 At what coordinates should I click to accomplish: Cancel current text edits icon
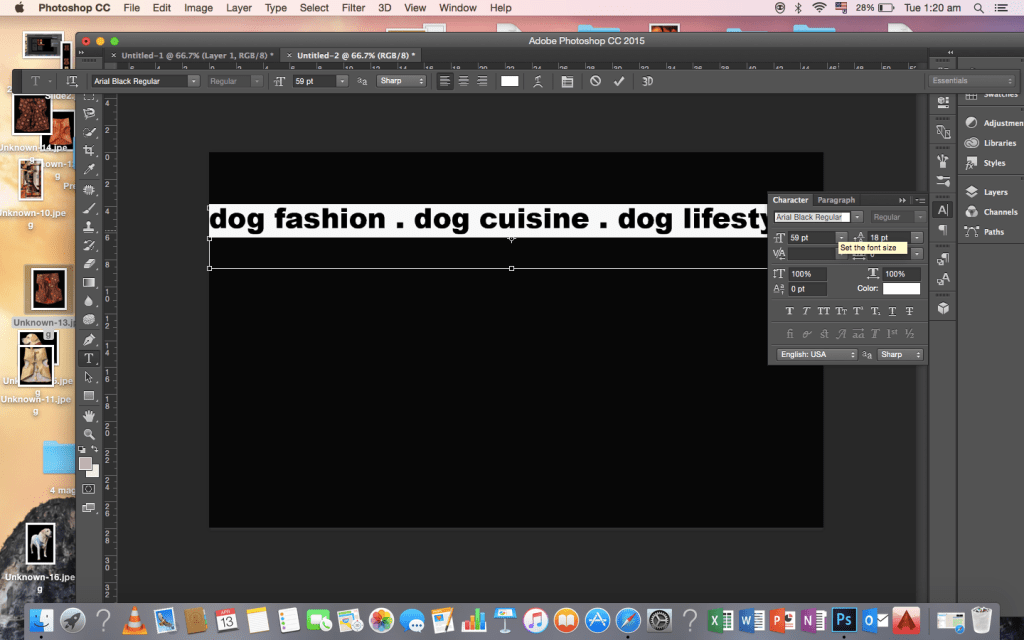coord(595,81)
